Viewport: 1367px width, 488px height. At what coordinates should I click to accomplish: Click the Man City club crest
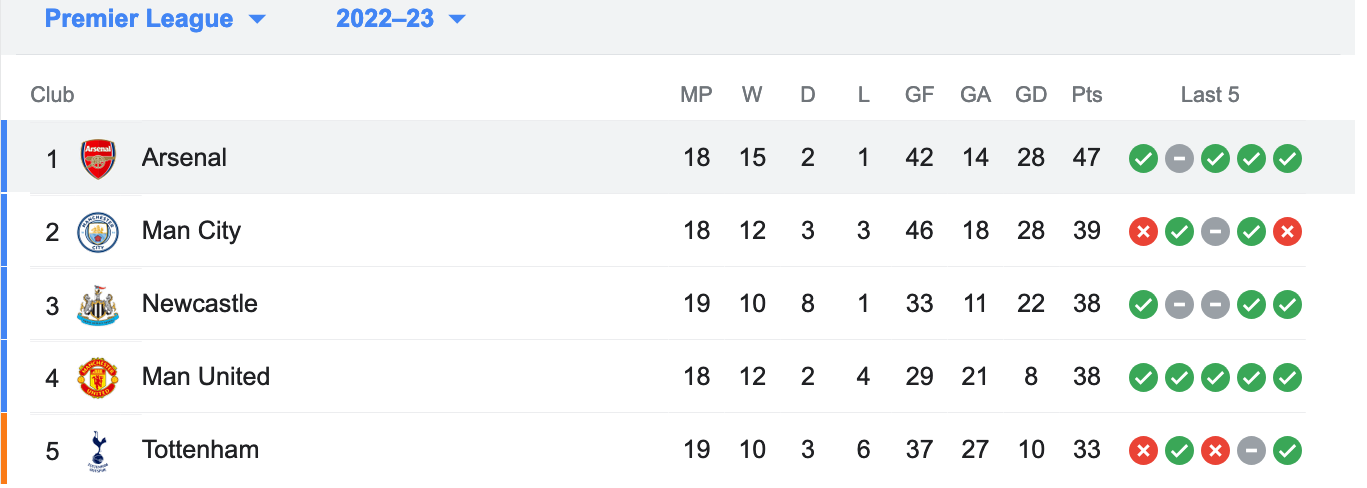(98, 231)
